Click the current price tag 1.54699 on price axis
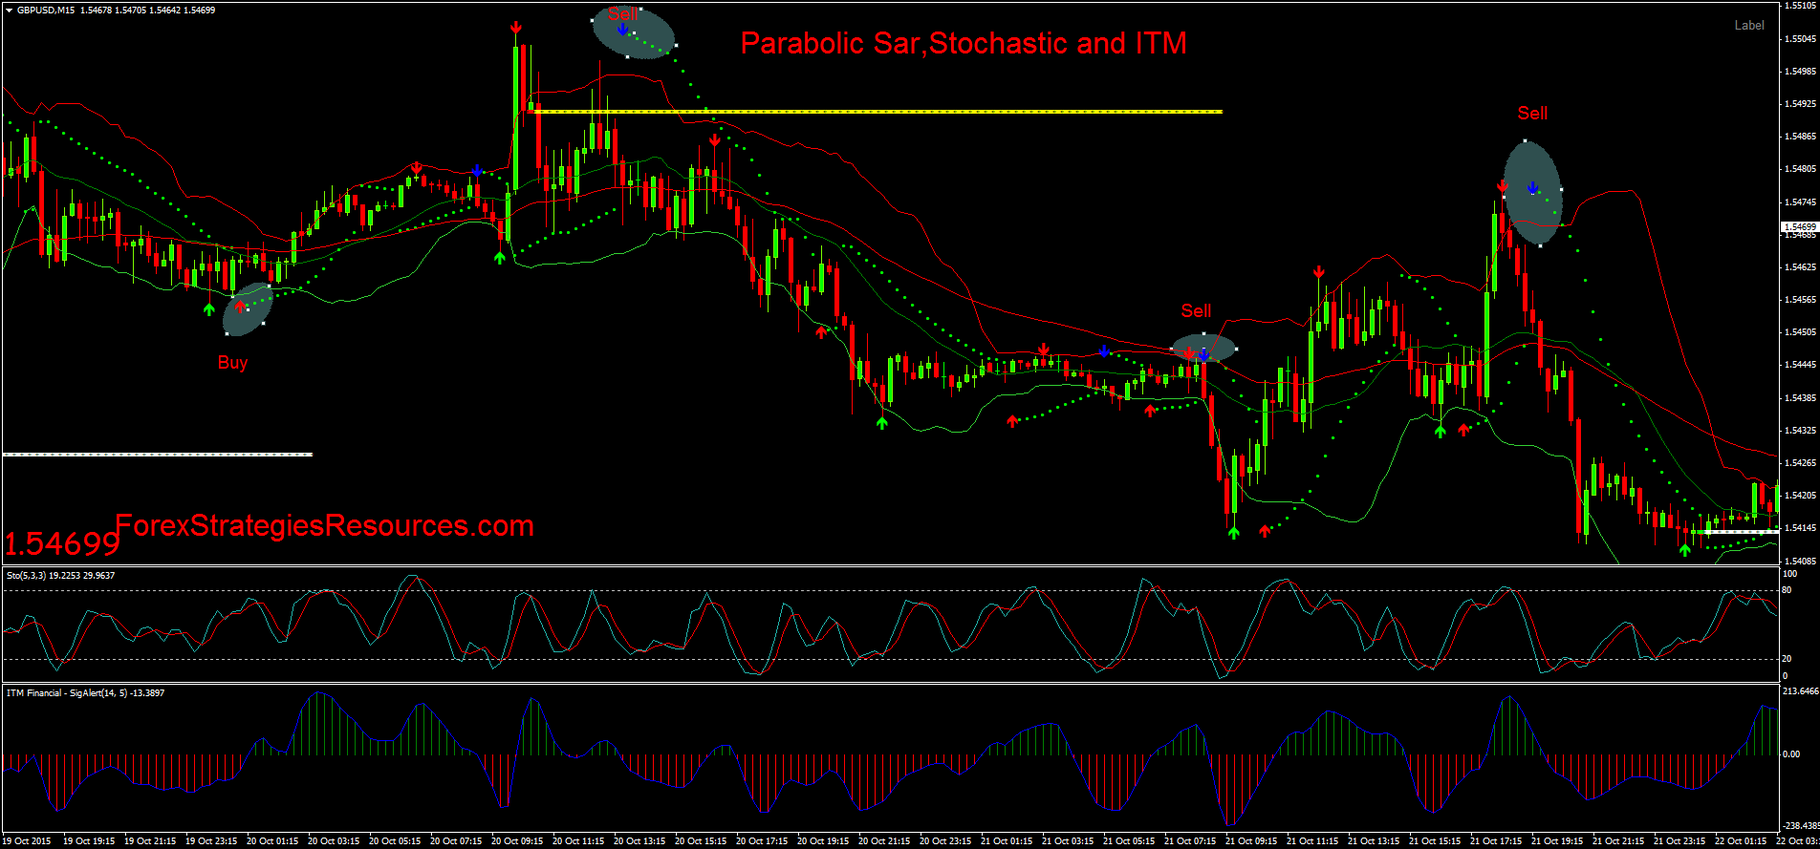 pos(1800,227)
